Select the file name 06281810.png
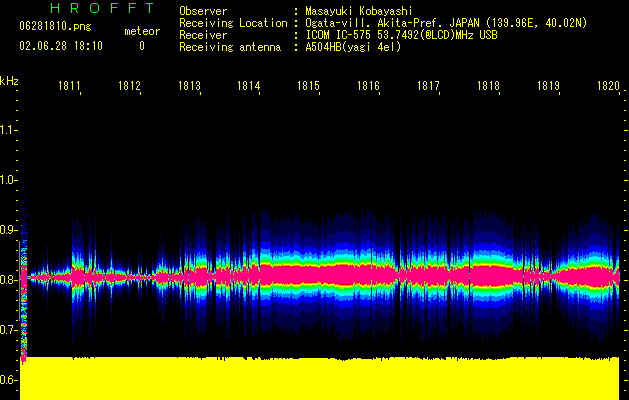The width and height of the screenshot is (629, 400). pos(55,27)
